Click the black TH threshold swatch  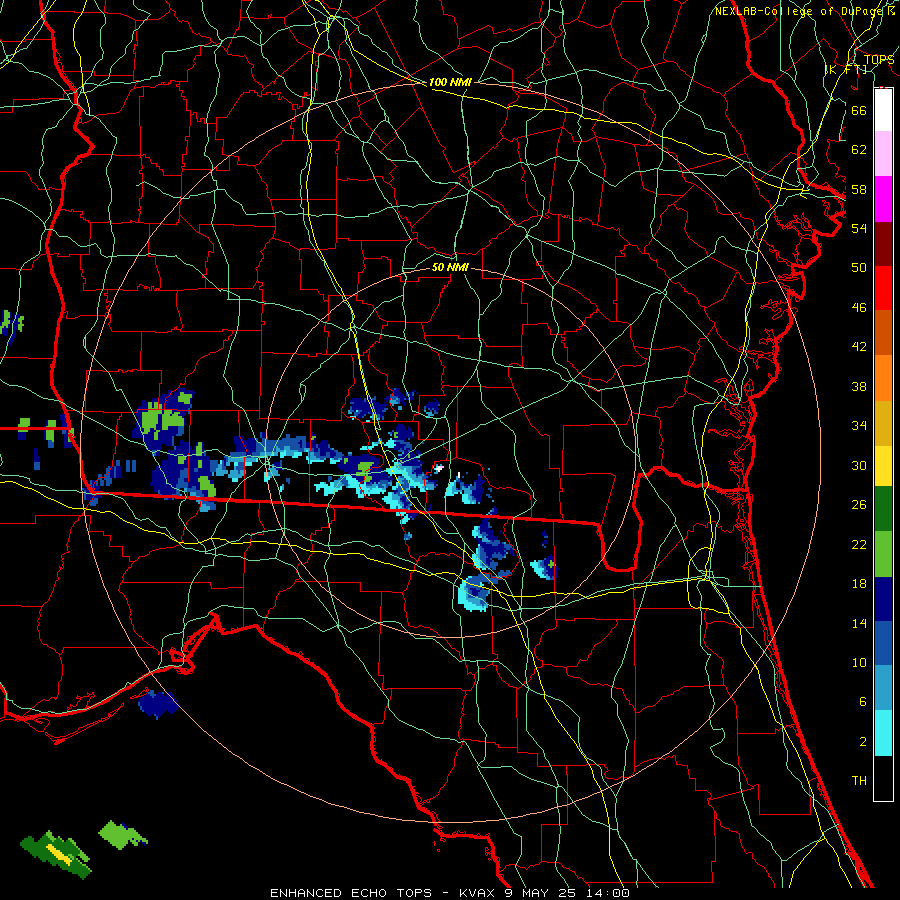point(883,778)
